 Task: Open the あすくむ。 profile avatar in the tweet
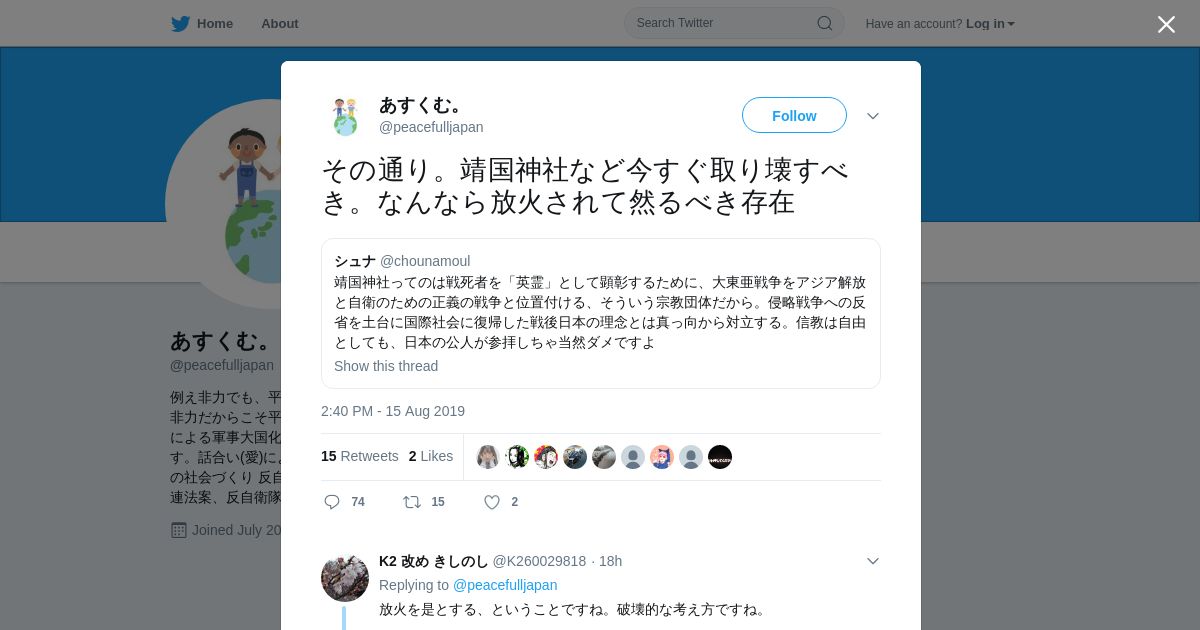tap(345, 116)
